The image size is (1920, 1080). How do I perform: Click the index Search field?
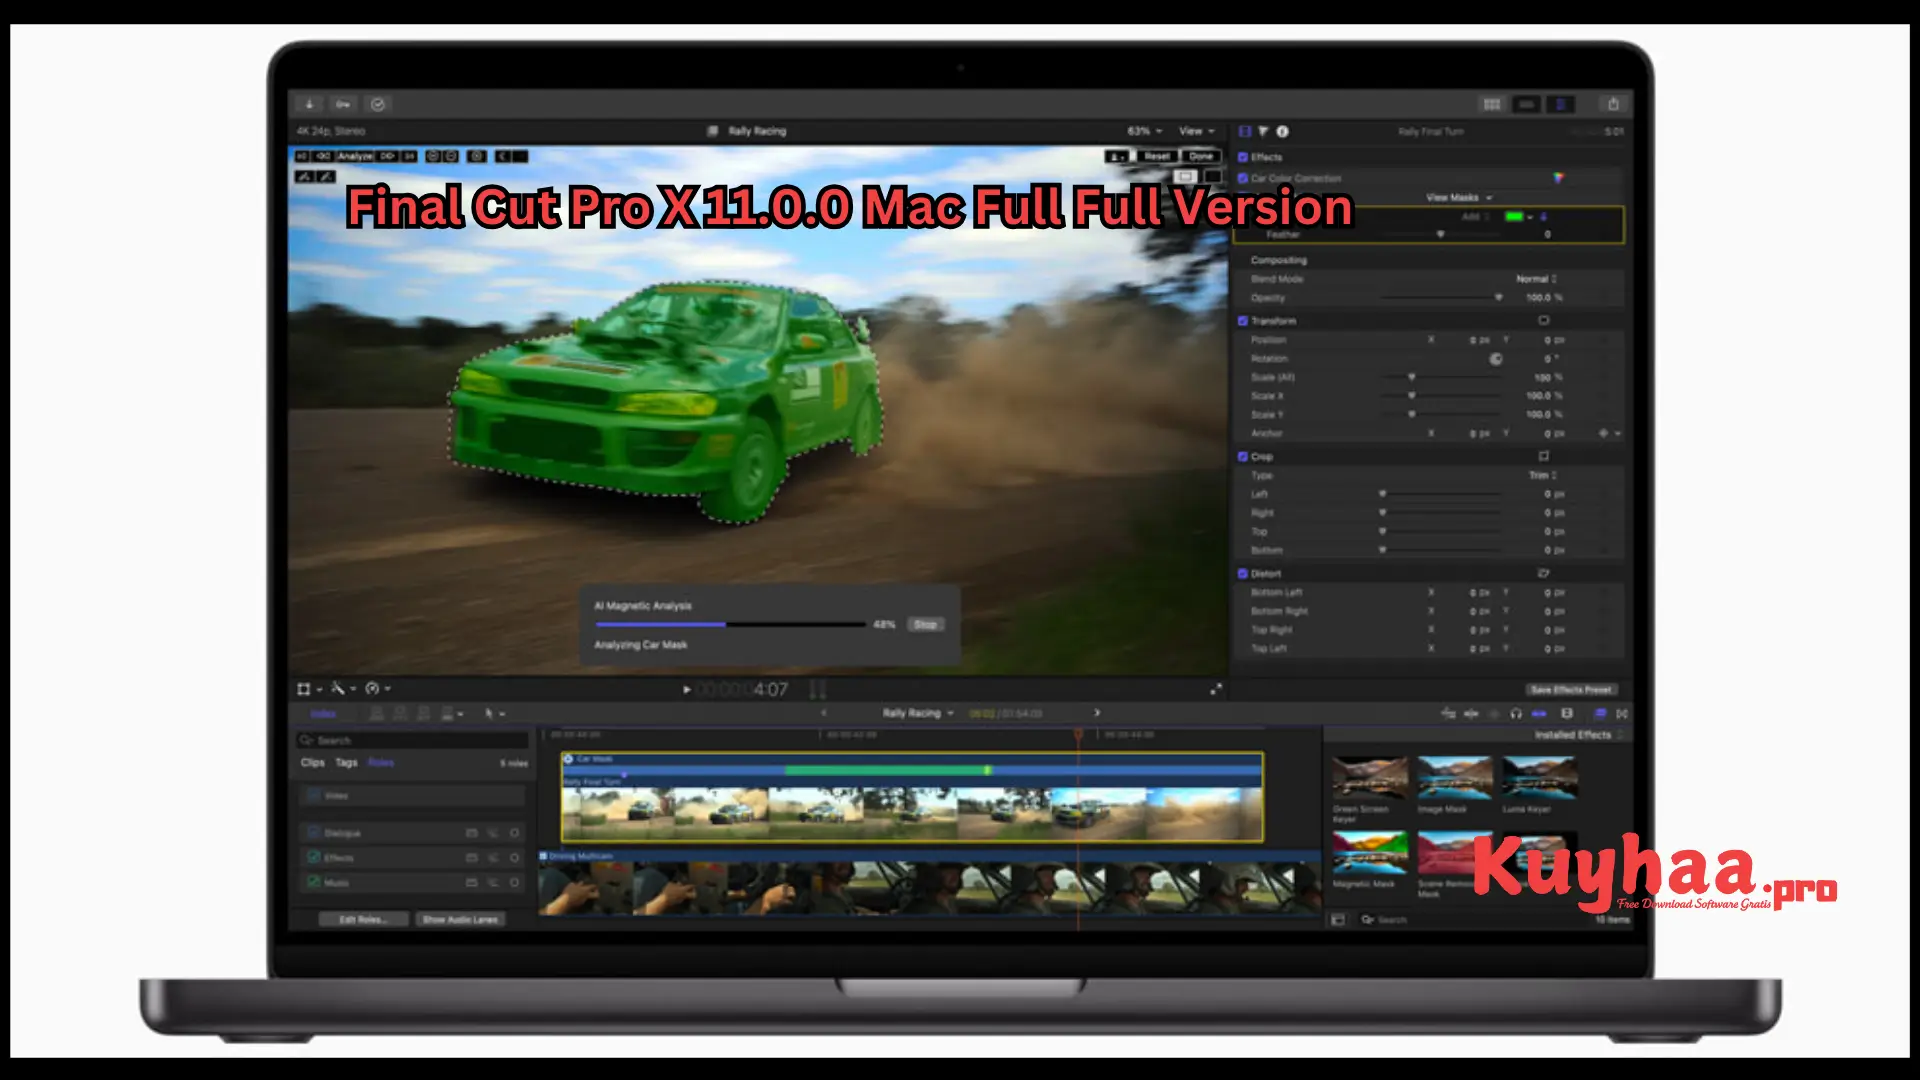tap(412, 740)
